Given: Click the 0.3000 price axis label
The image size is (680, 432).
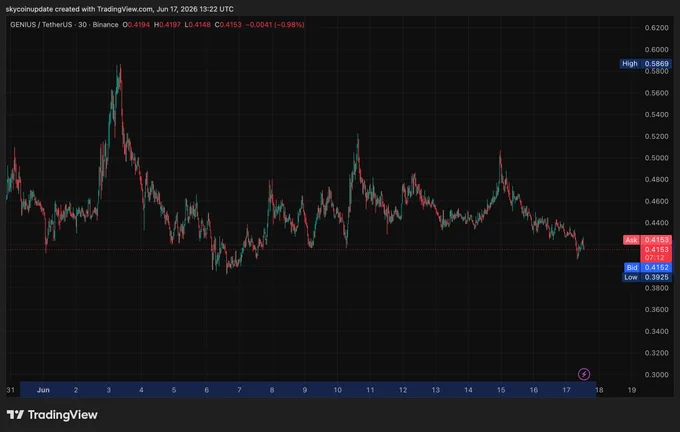Looking at the screenshot, I should pyautogui.click(x=657, y=375).
